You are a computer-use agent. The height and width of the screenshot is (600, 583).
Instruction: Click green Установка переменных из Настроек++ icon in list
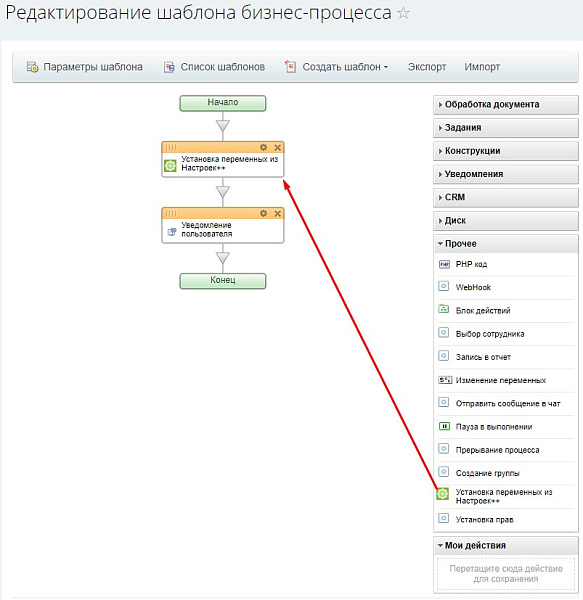click(443, 494)
